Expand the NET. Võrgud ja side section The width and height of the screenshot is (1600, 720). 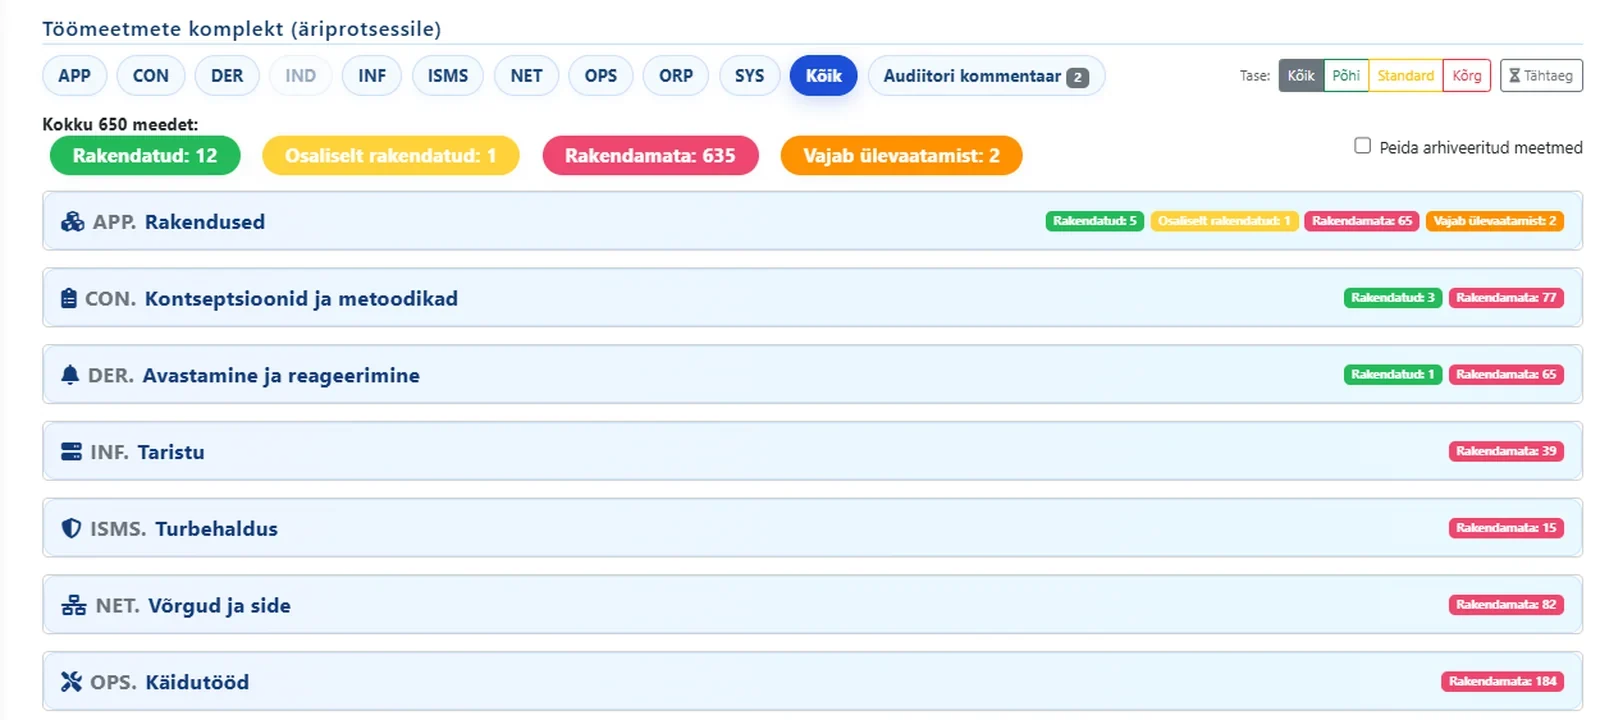(812, 605)
